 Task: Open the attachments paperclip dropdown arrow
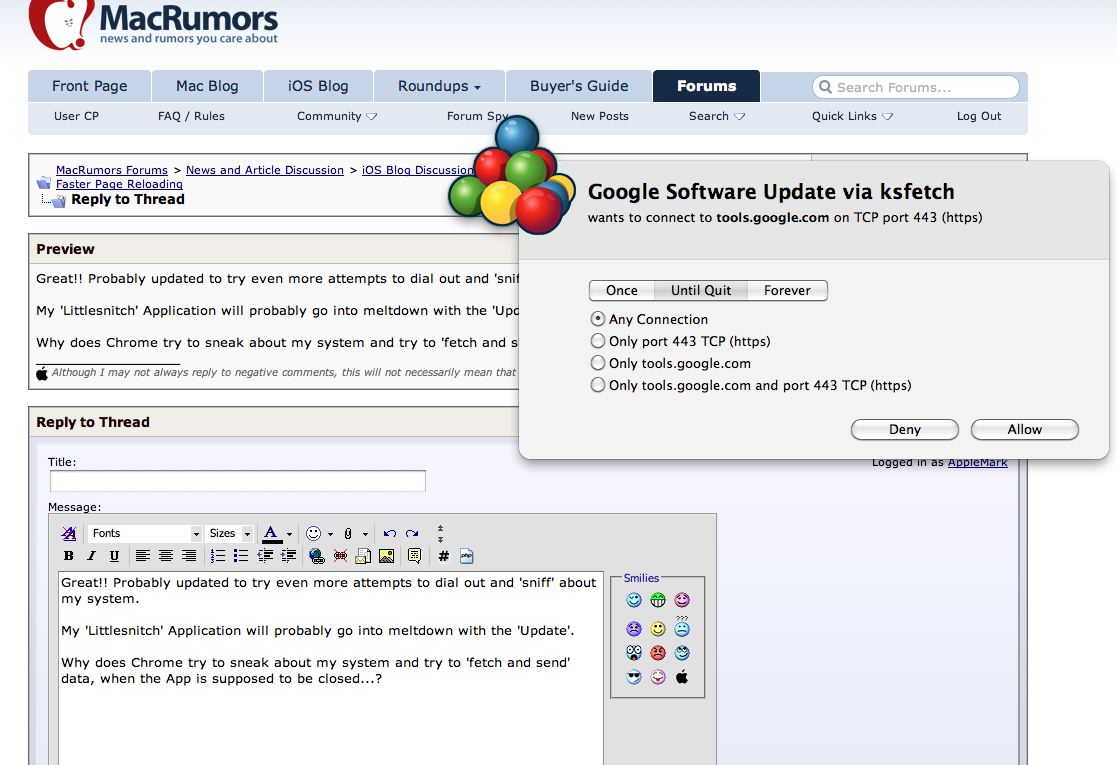[x=365, y=534]
